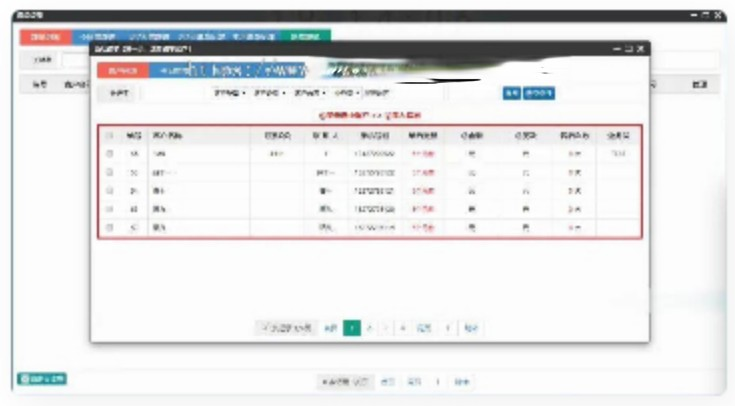
Task: Select the red tab in the front dialog
Action: 123,70
